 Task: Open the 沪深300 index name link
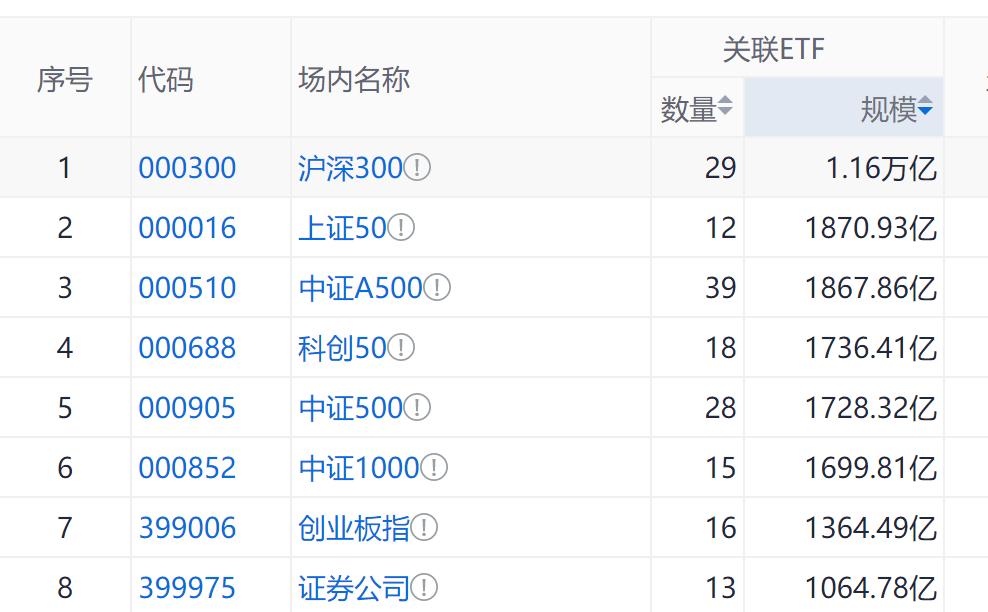[x=350, y=168]
